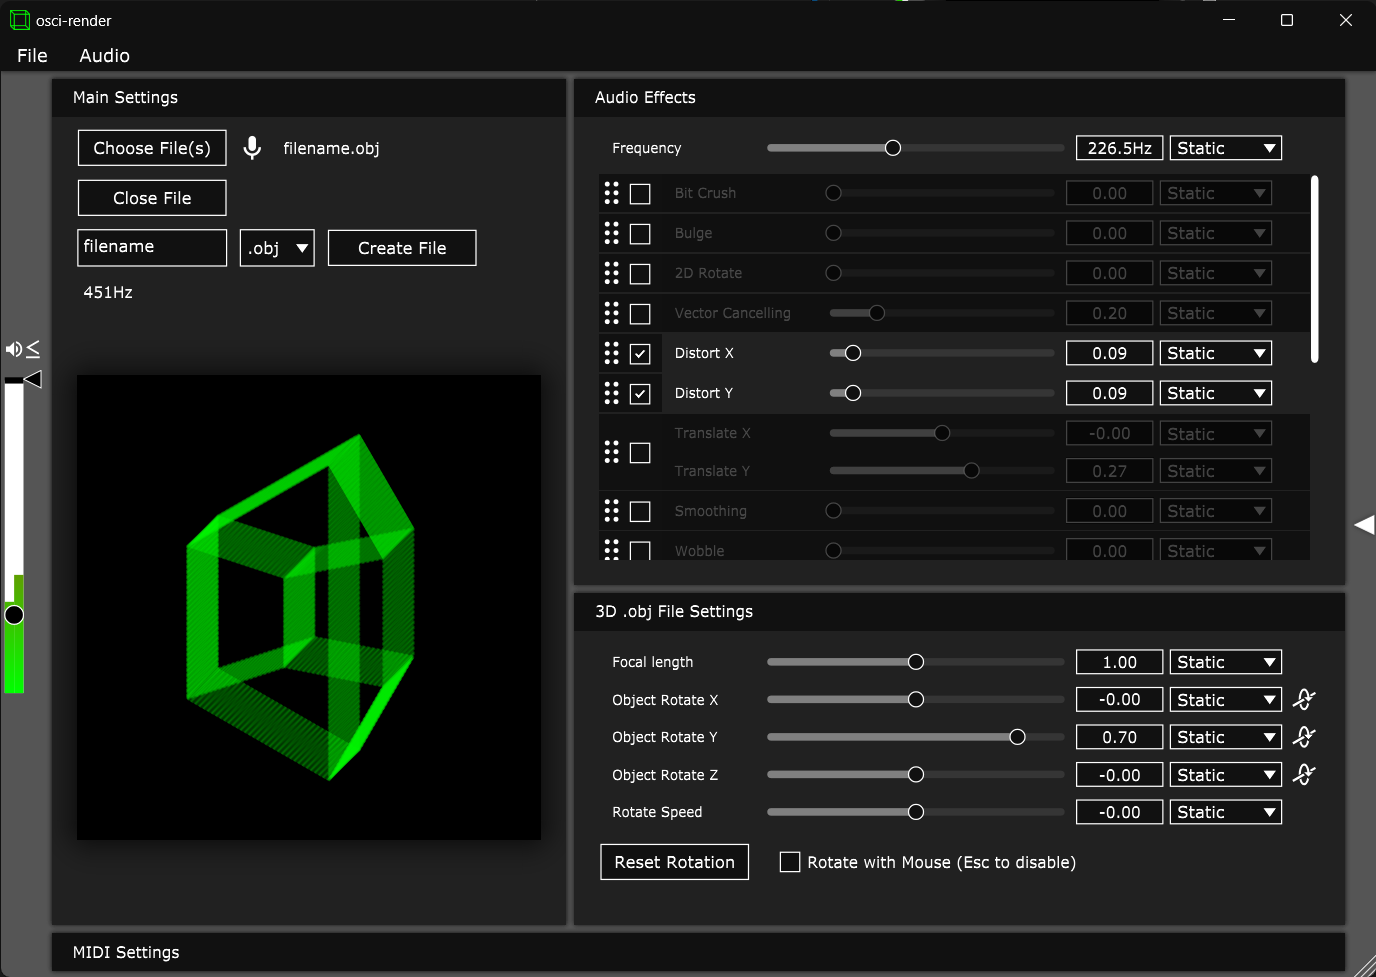This screenshot has height=977, width=1376.
Task: Click the Frequency slider handle
Action: (x=893, y=148)
